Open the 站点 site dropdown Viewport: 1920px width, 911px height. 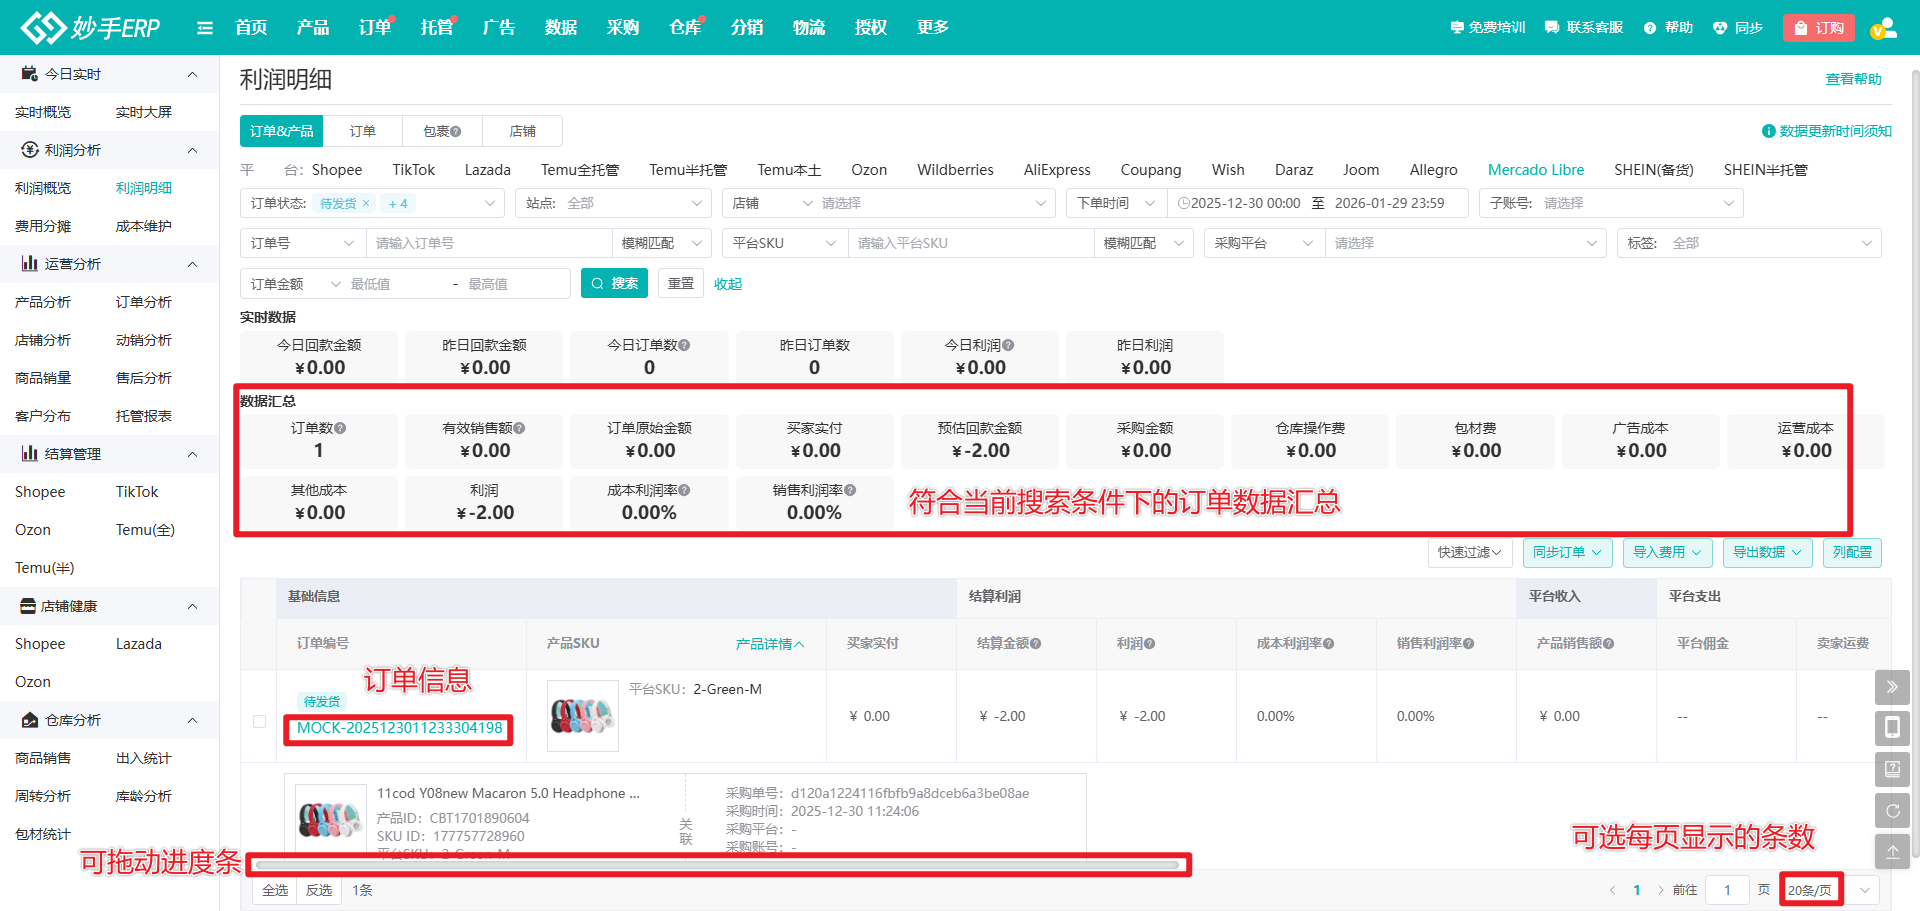[613, 204]
